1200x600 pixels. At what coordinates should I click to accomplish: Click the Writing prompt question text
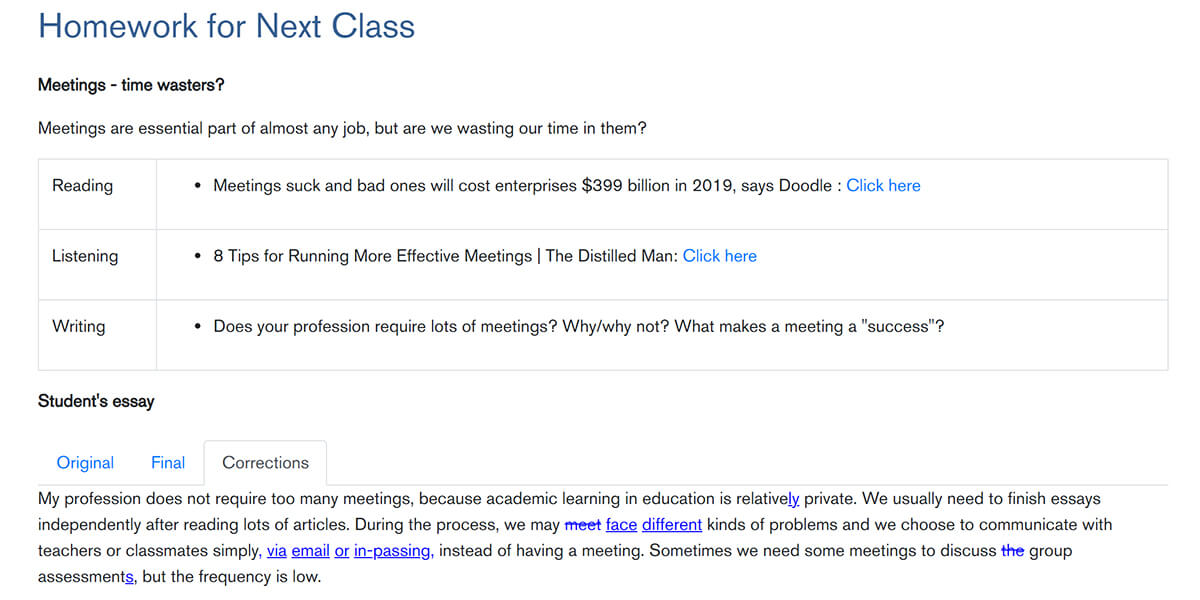click(579, 326)
